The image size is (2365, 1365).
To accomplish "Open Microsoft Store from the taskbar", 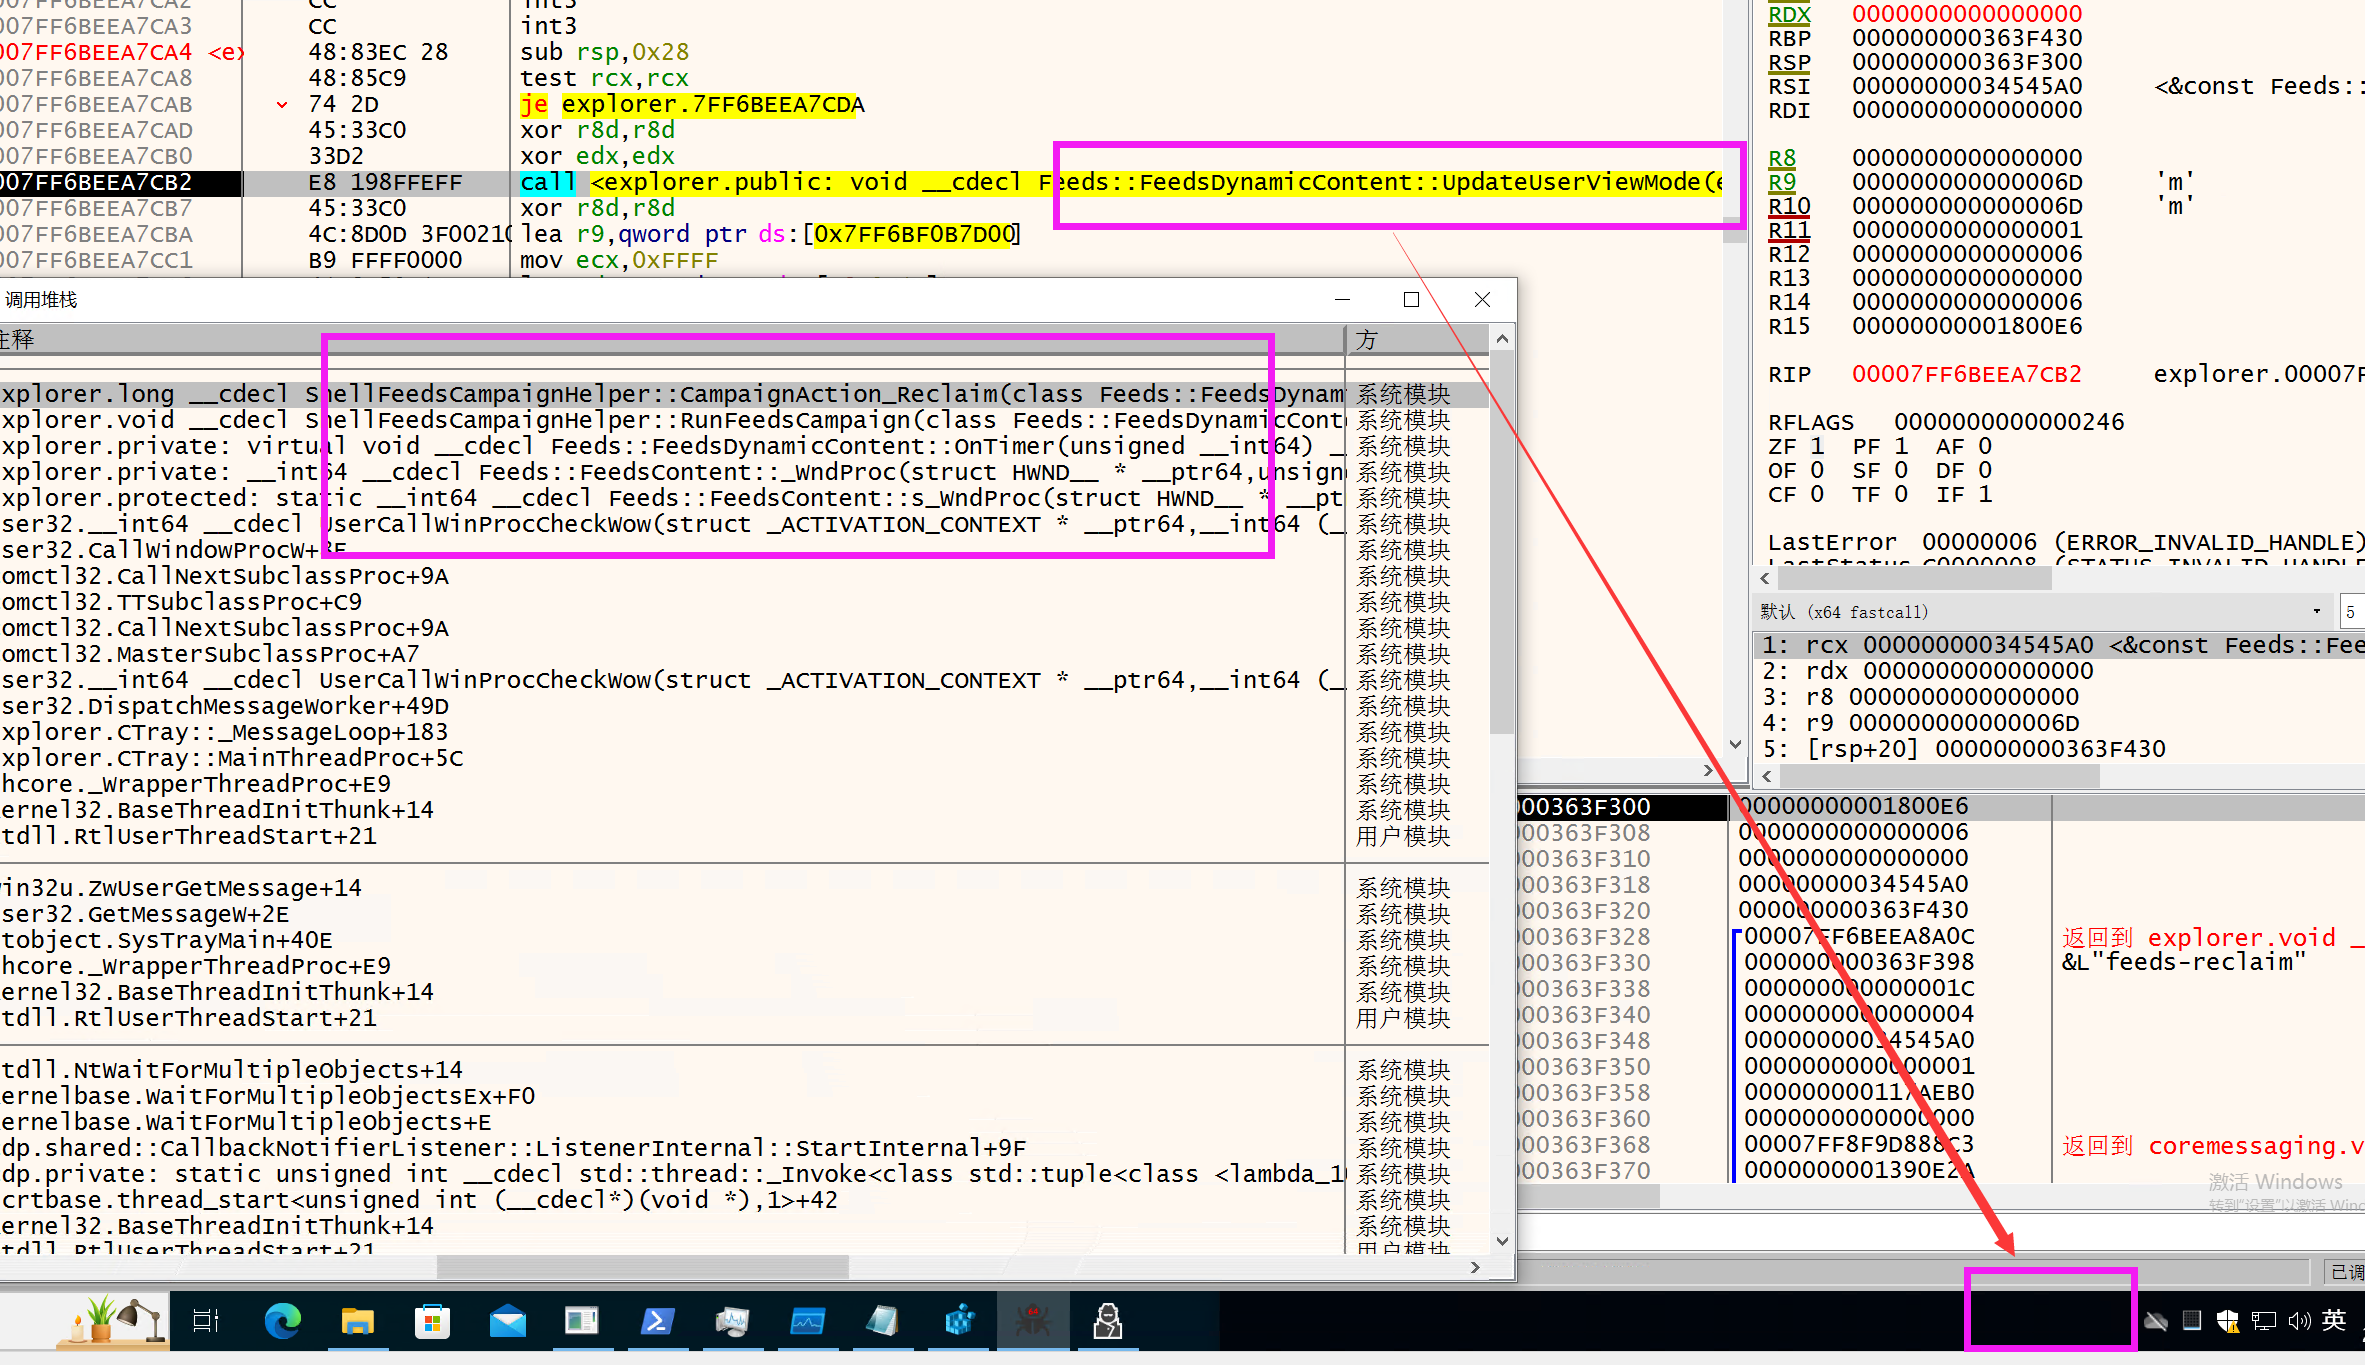I will tap(432, 1322).
